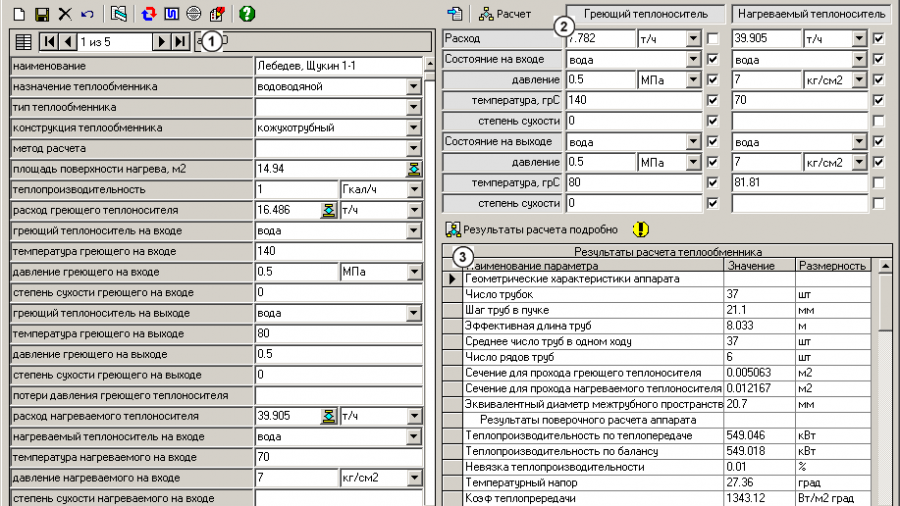900x506 pixels.
Task: Edit record counter field 1 из 5
Action: 115,42
